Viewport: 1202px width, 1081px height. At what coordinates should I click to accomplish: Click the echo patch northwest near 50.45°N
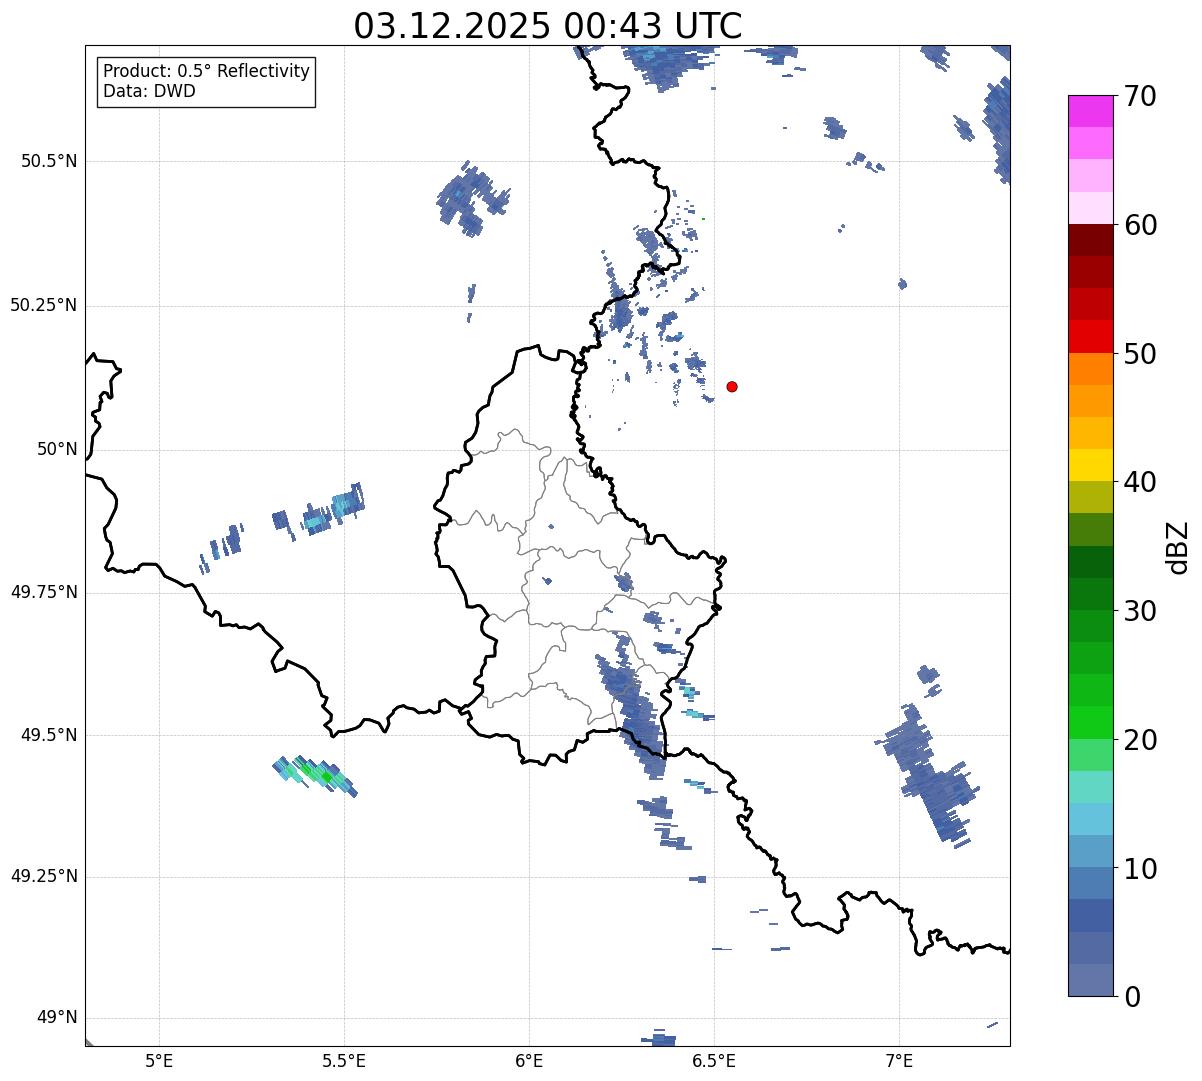pos(473,198)
